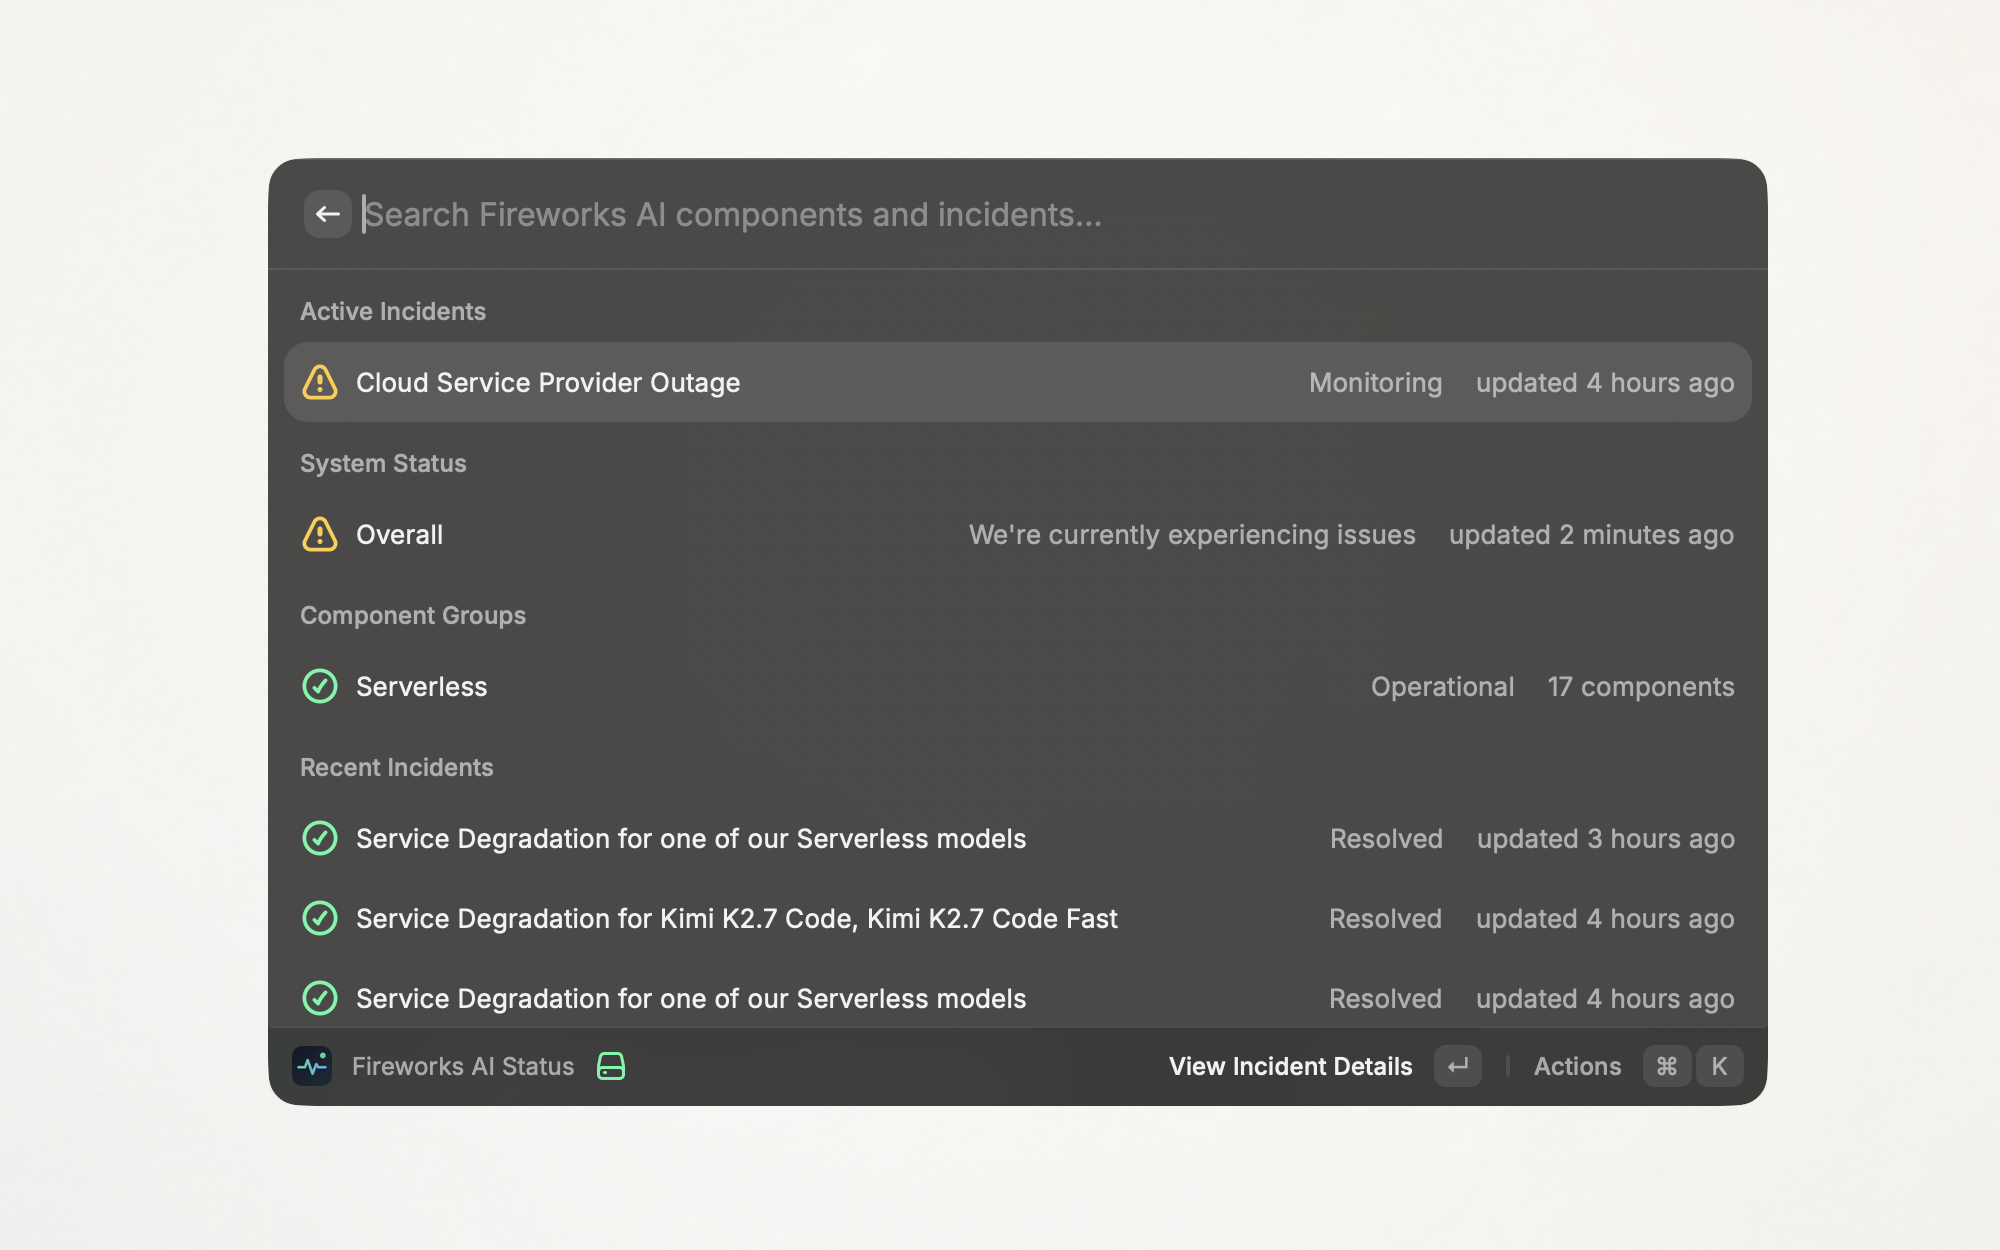Viewport: 2000px width, 1250px height.
Task: Click the K key badge
Action: tap(1719, 1066)
